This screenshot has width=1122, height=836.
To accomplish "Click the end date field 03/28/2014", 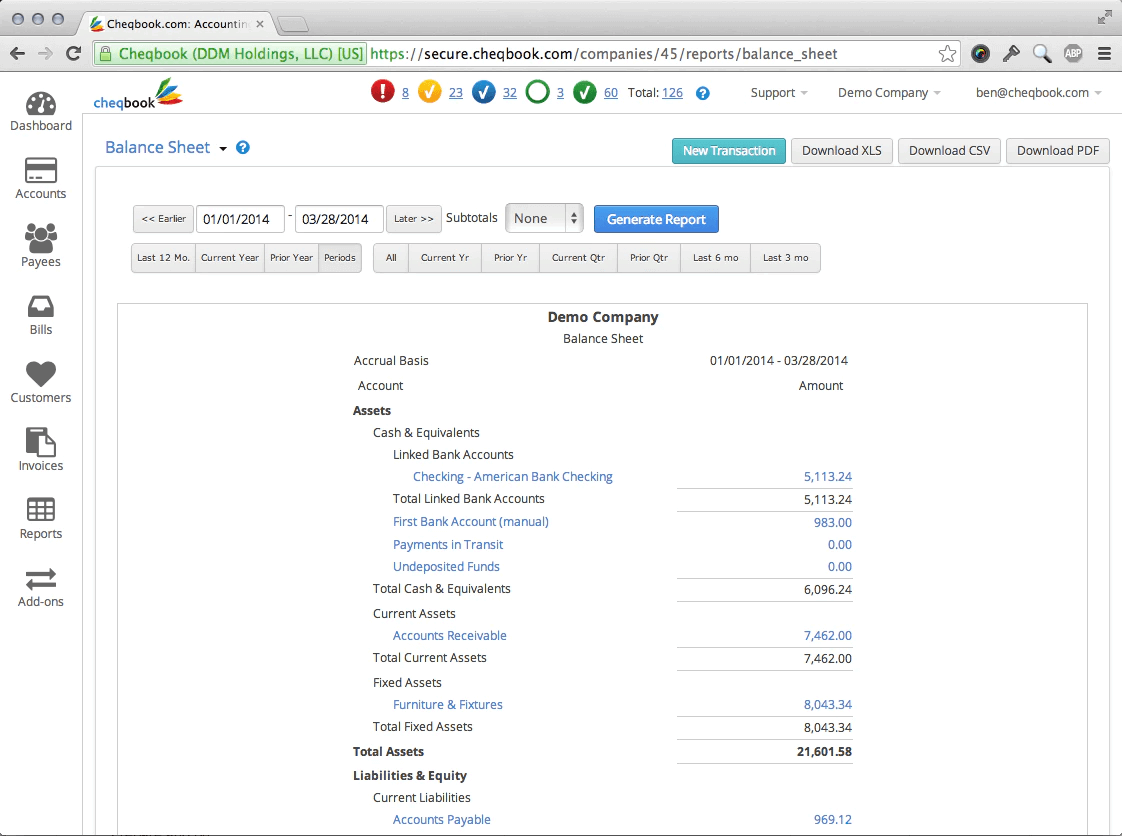I will pyautogui.click(x=339, y=219).
